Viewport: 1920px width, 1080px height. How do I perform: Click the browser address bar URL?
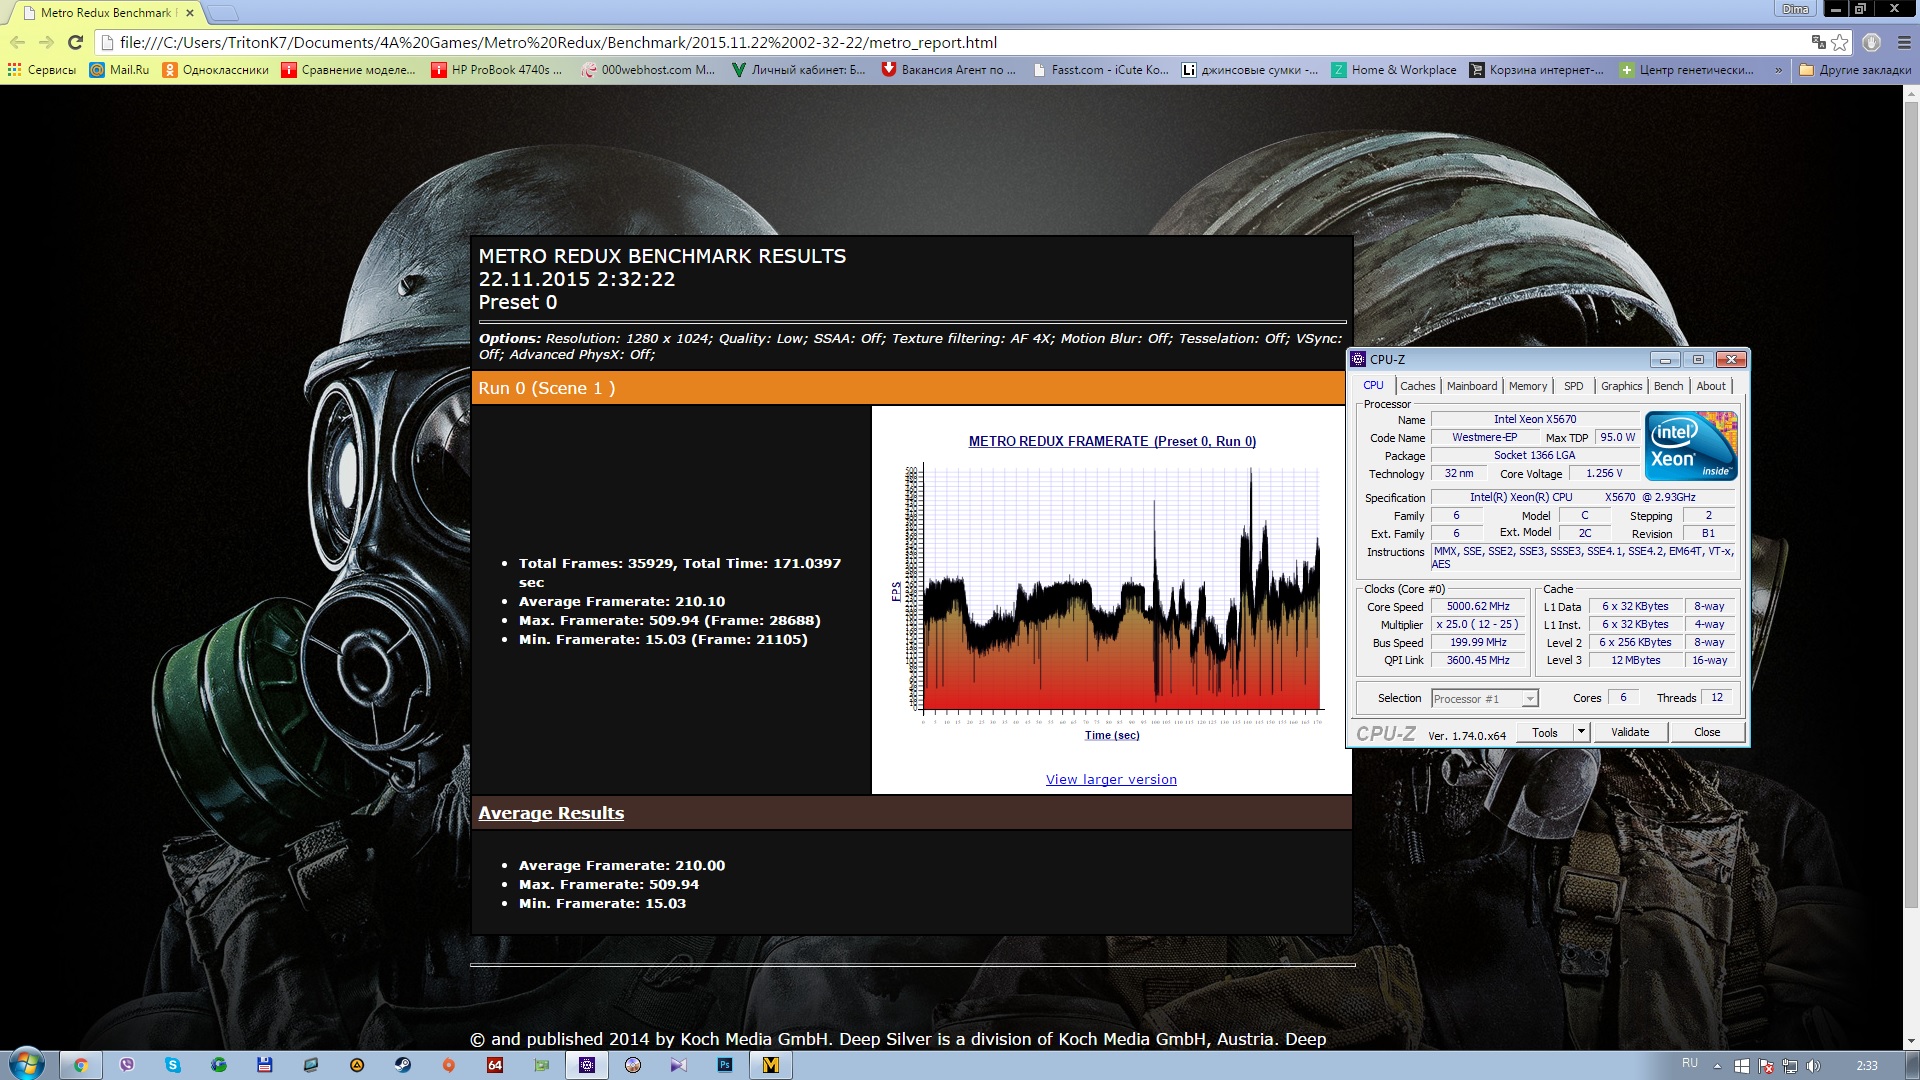click(x=558, y=42)
